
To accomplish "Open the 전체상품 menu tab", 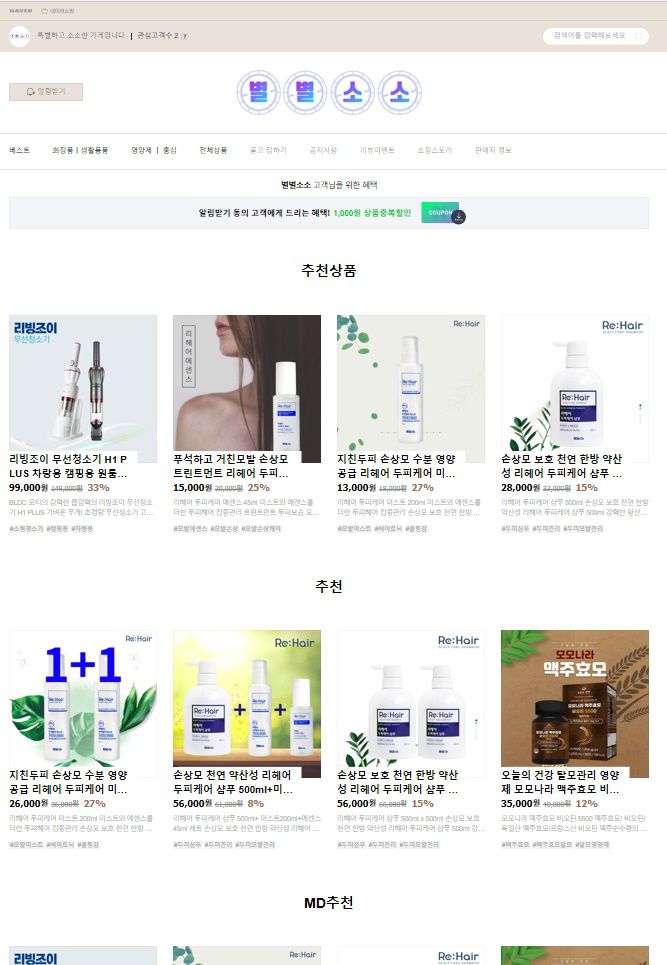I will pos(213,150).
